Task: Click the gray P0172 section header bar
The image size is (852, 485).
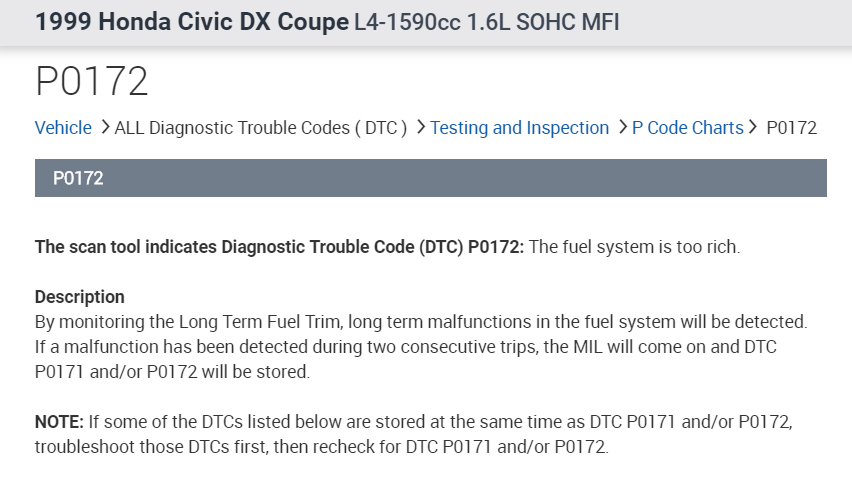Action: pyautogui.click(x=430, y=178)
